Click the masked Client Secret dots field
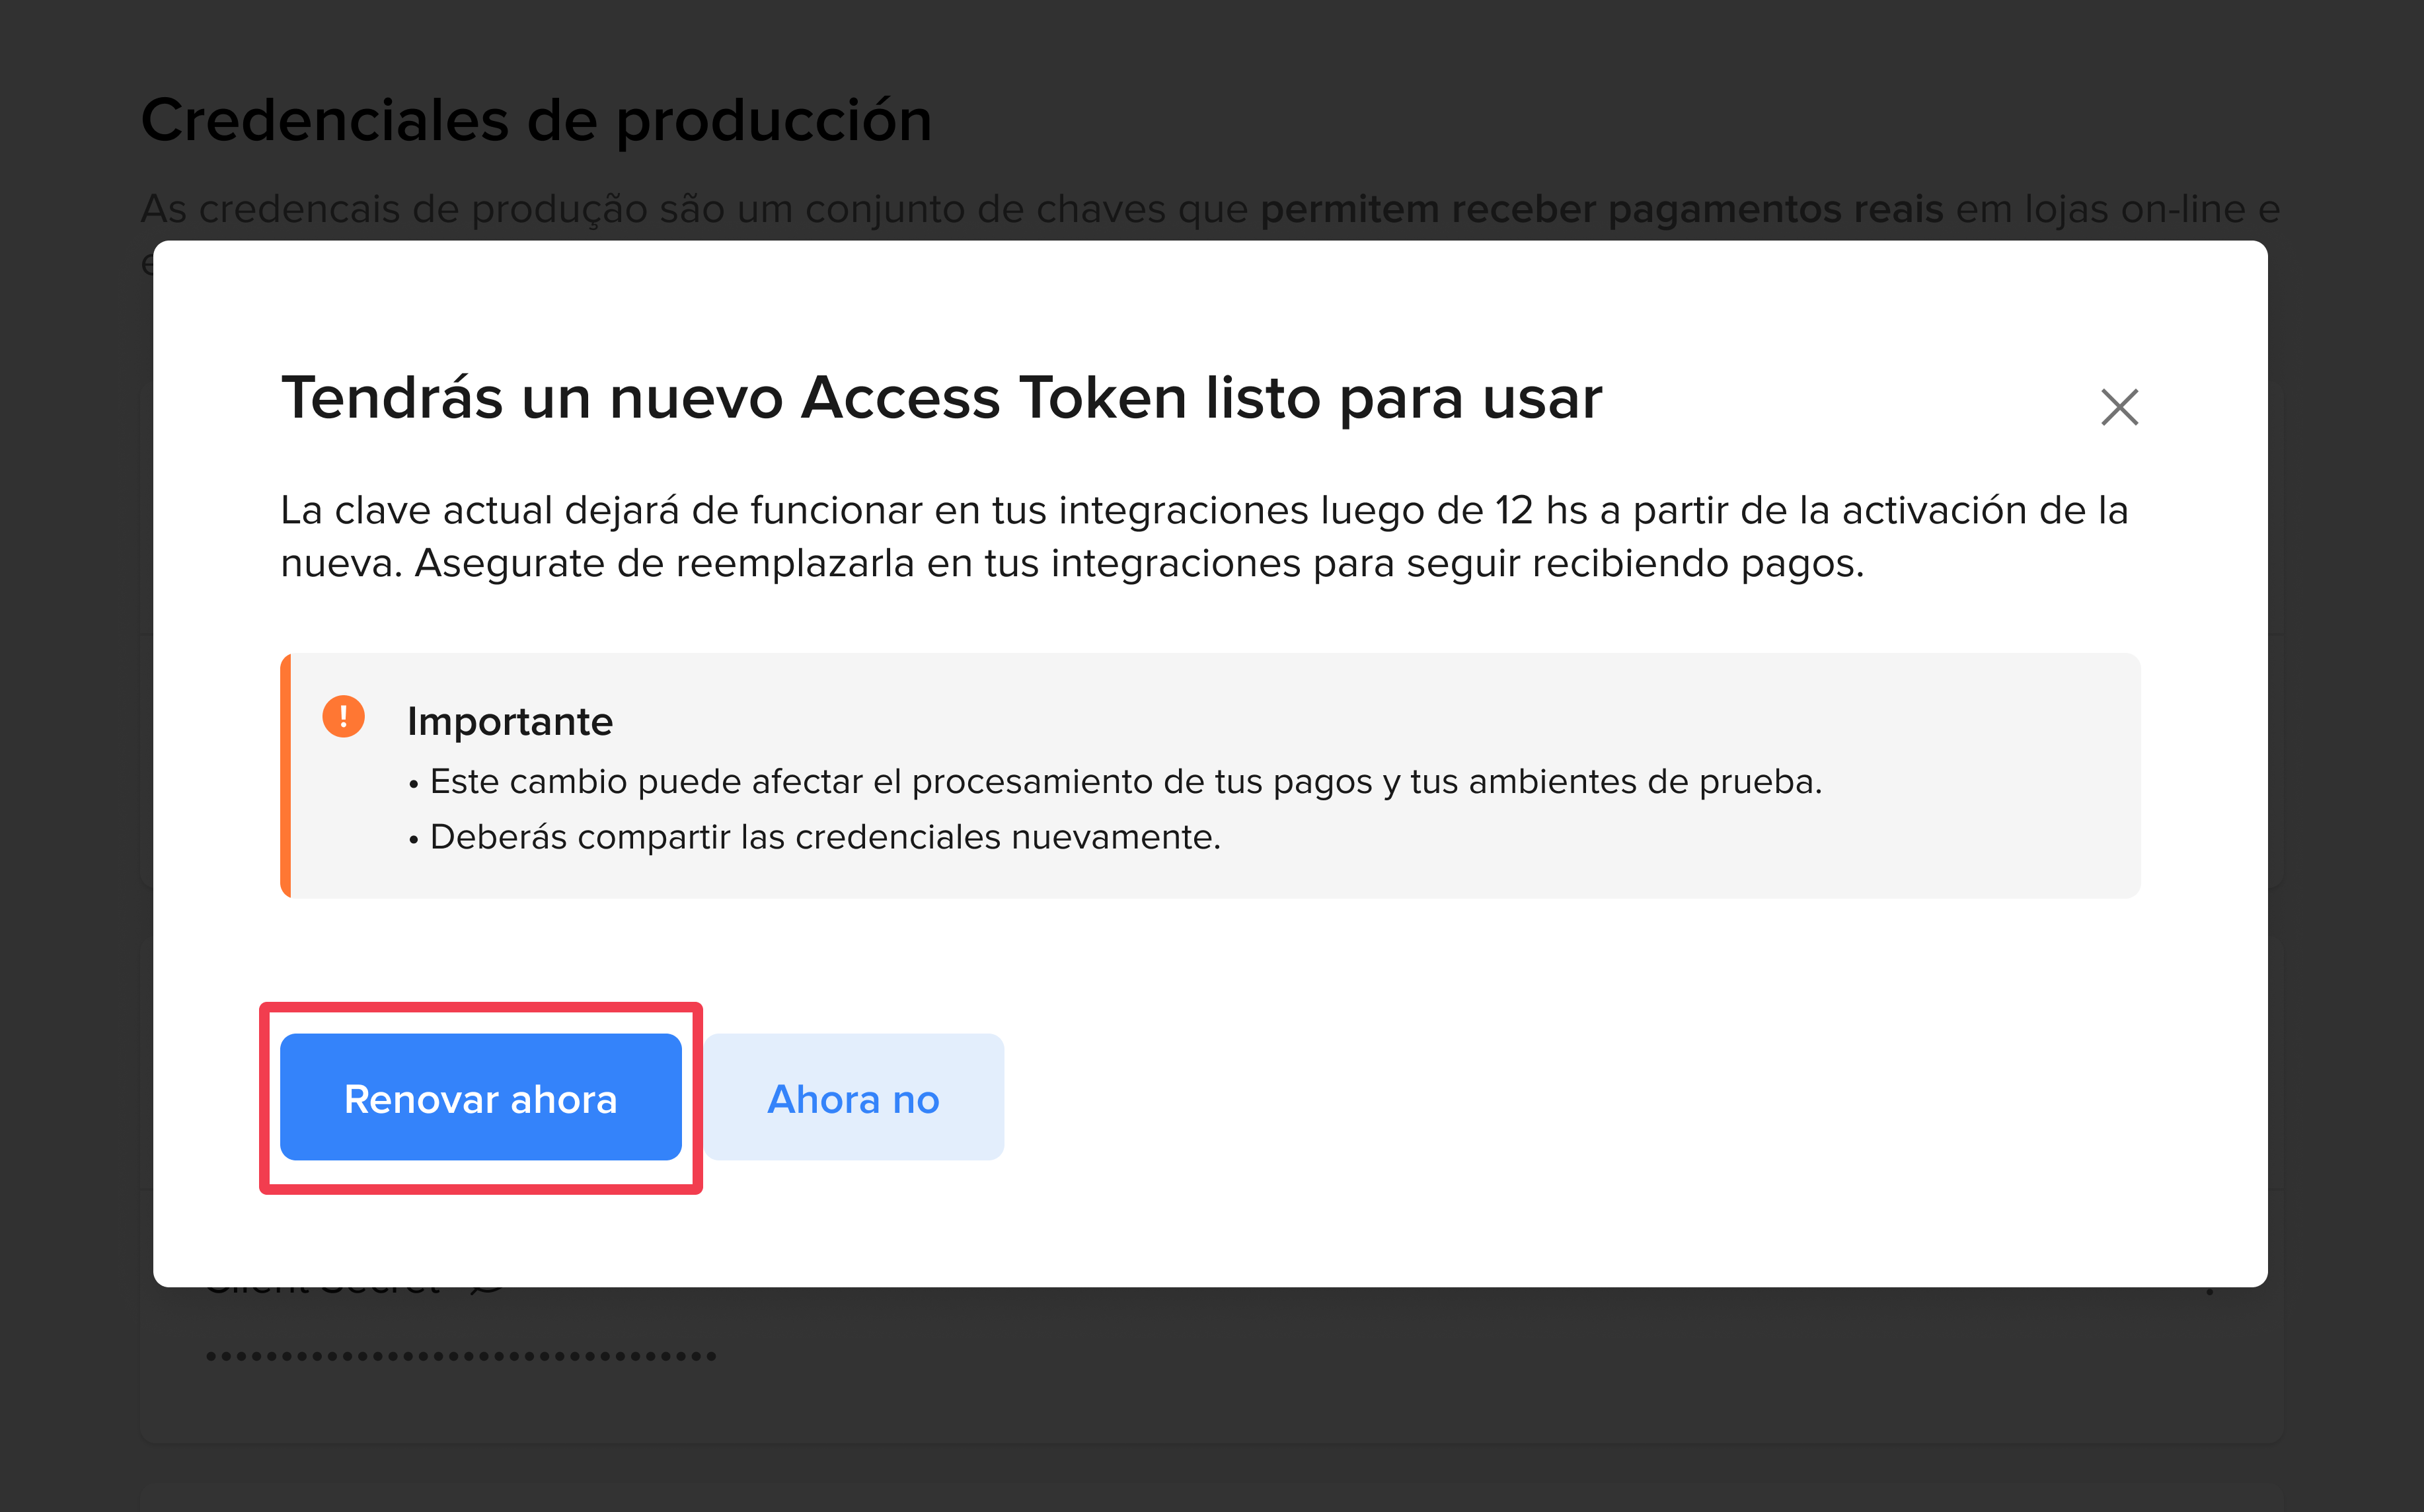Screen dimensions: 2424x1512 point(461,1357)
